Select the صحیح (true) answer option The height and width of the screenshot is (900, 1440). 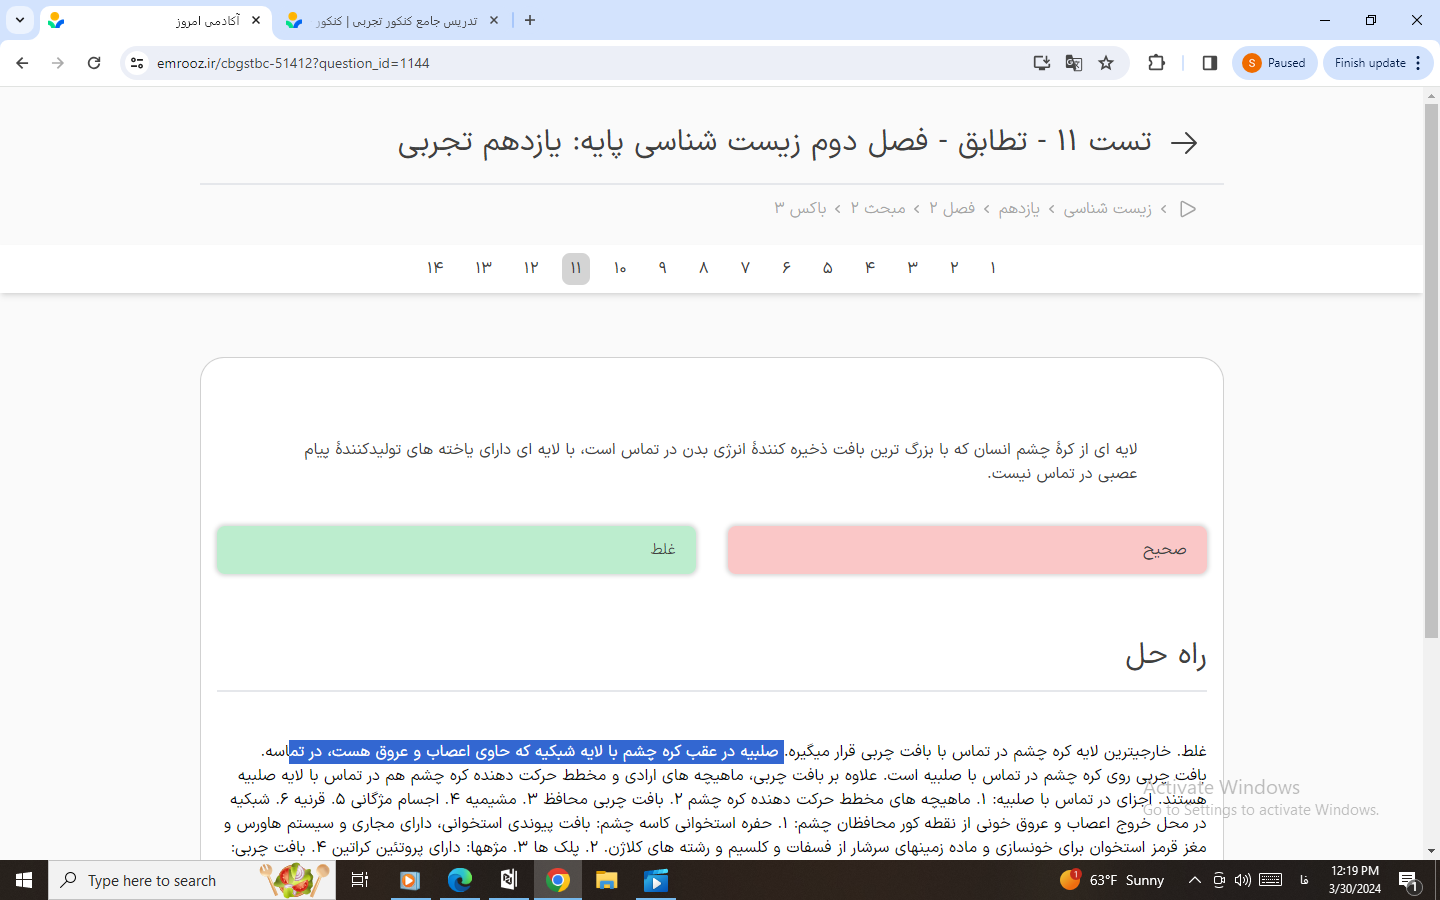966,550
